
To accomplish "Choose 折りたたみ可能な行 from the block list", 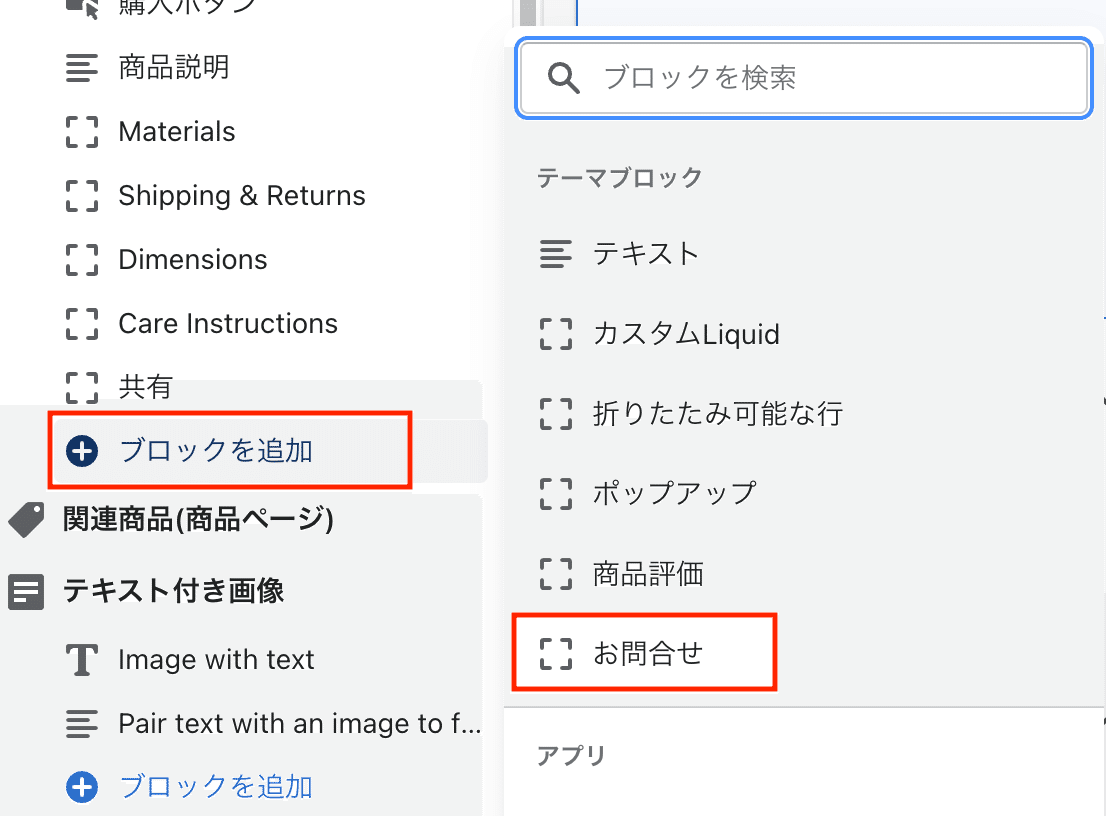I will pyautogui.click(x=804, y=413).
